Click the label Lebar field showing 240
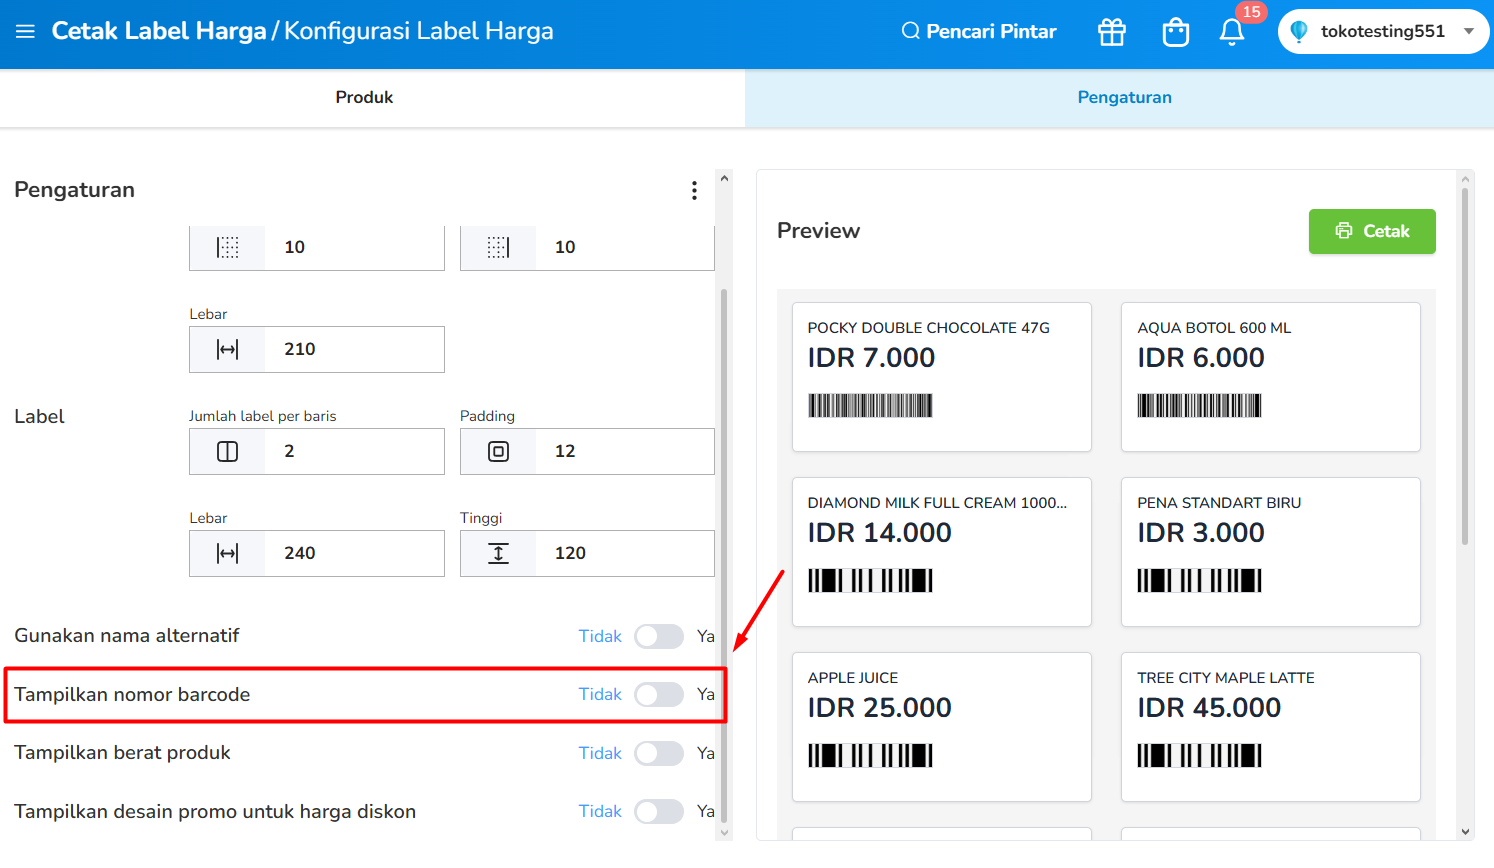 click(x=317, y=553)
